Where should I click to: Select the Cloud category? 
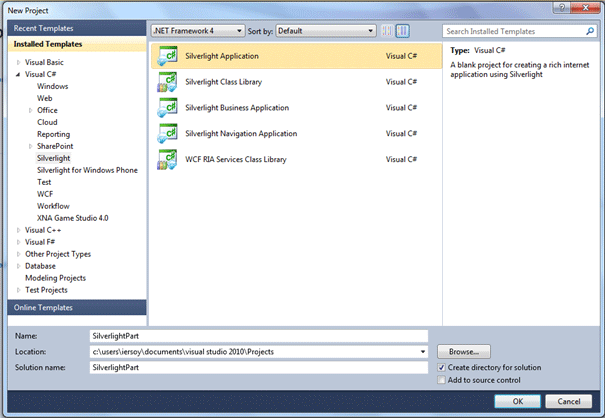tap(47, 122)
